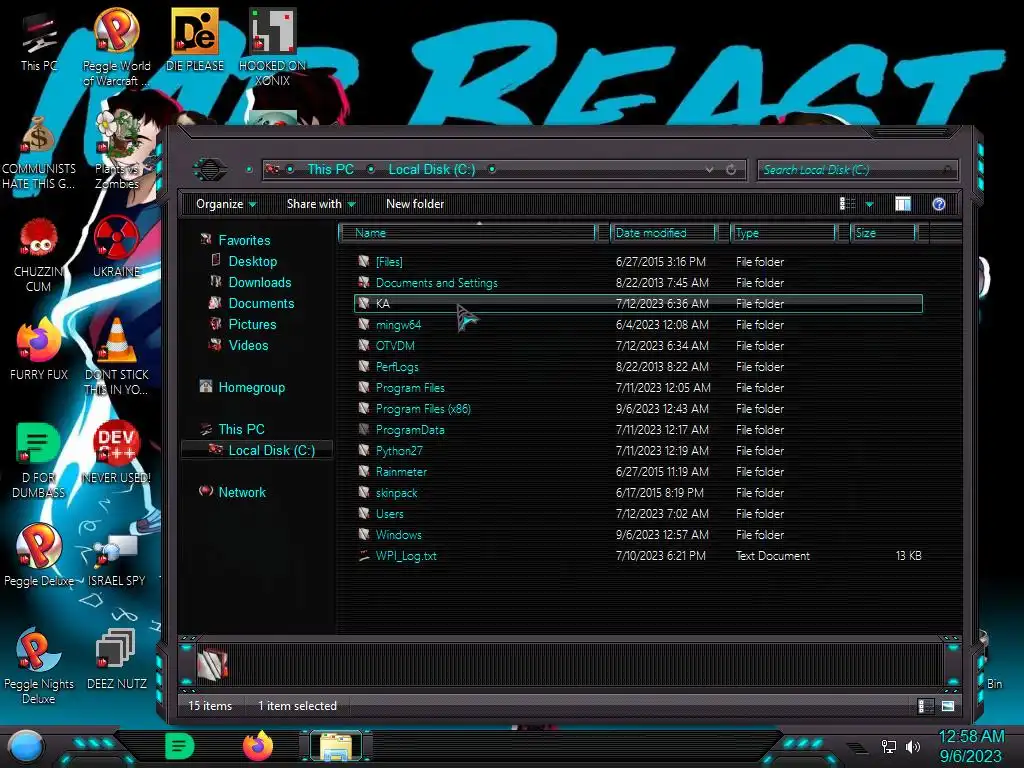
Task: Sort by the Type column header
Action: [x=783, y=233]
